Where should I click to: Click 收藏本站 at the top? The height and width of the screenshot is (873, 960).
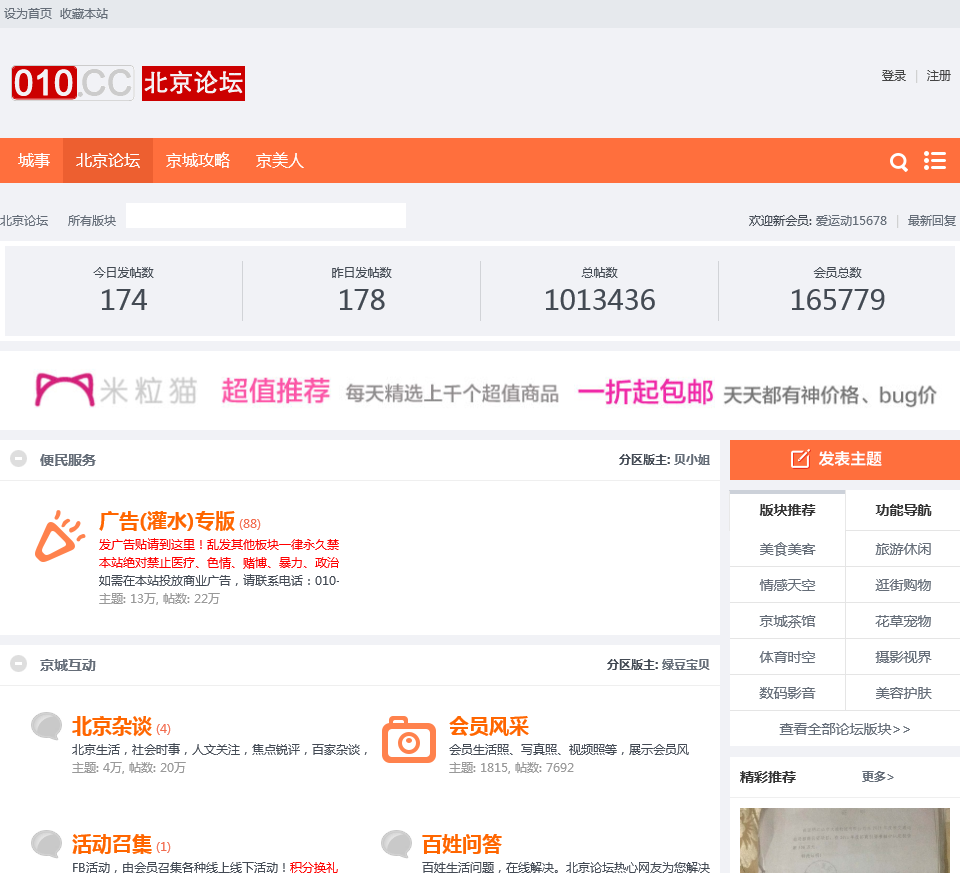pyautogui.click(x=84, y=13)
